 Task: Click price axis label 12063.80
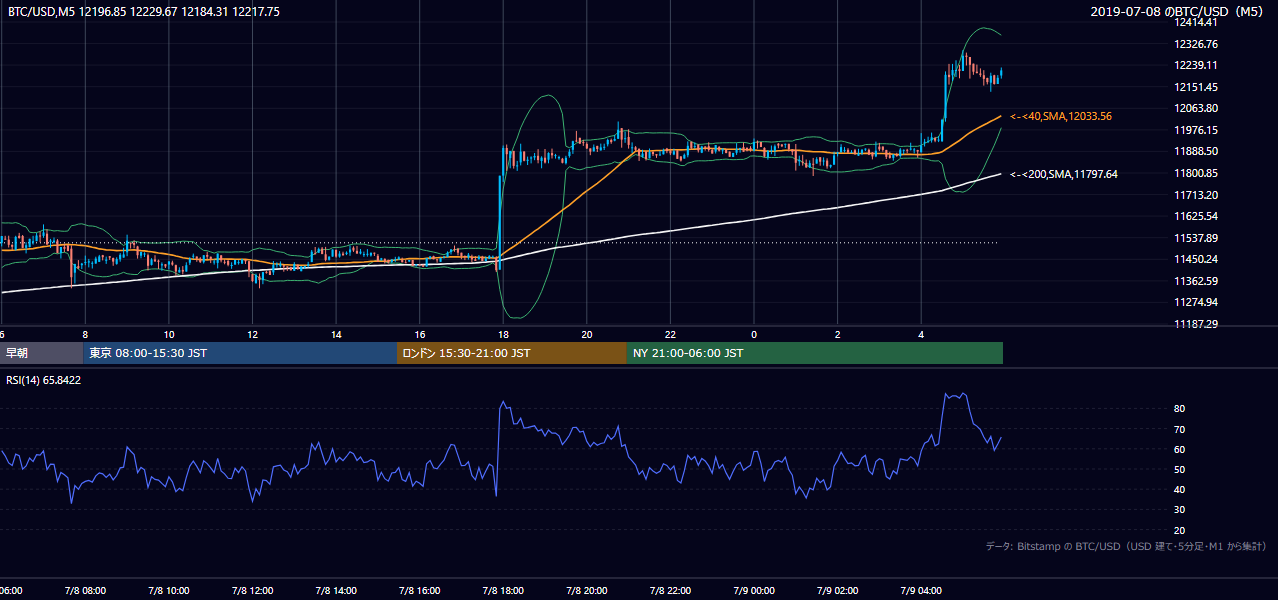[x=1195, y=108]
